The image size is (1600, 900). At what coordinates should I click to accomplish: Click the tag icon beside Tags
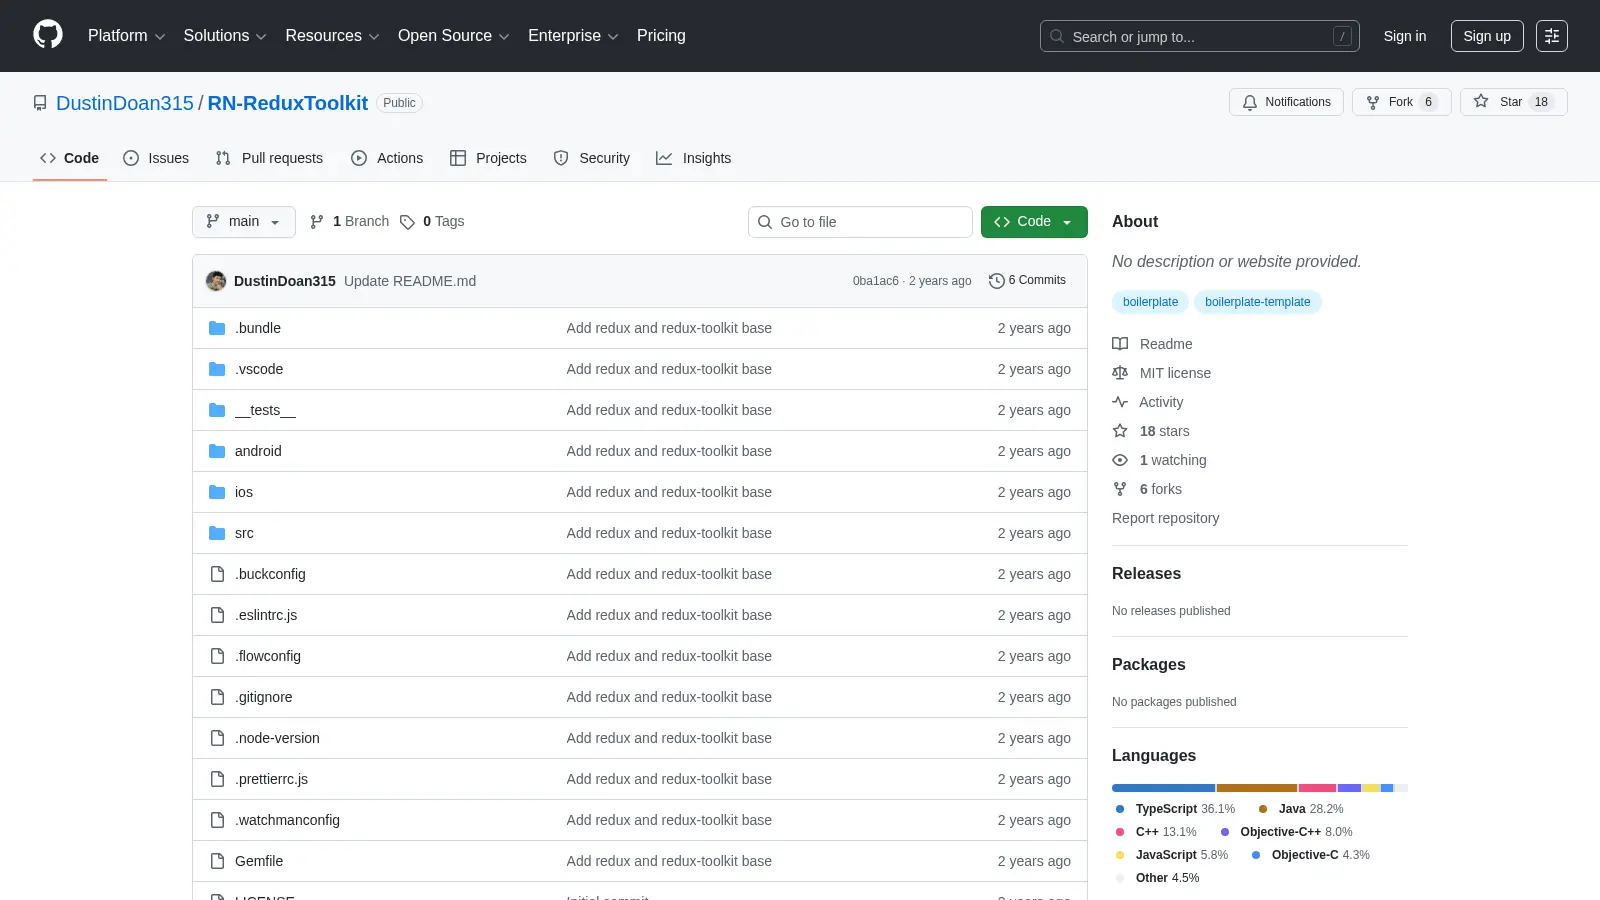click(x=407, y=222)
